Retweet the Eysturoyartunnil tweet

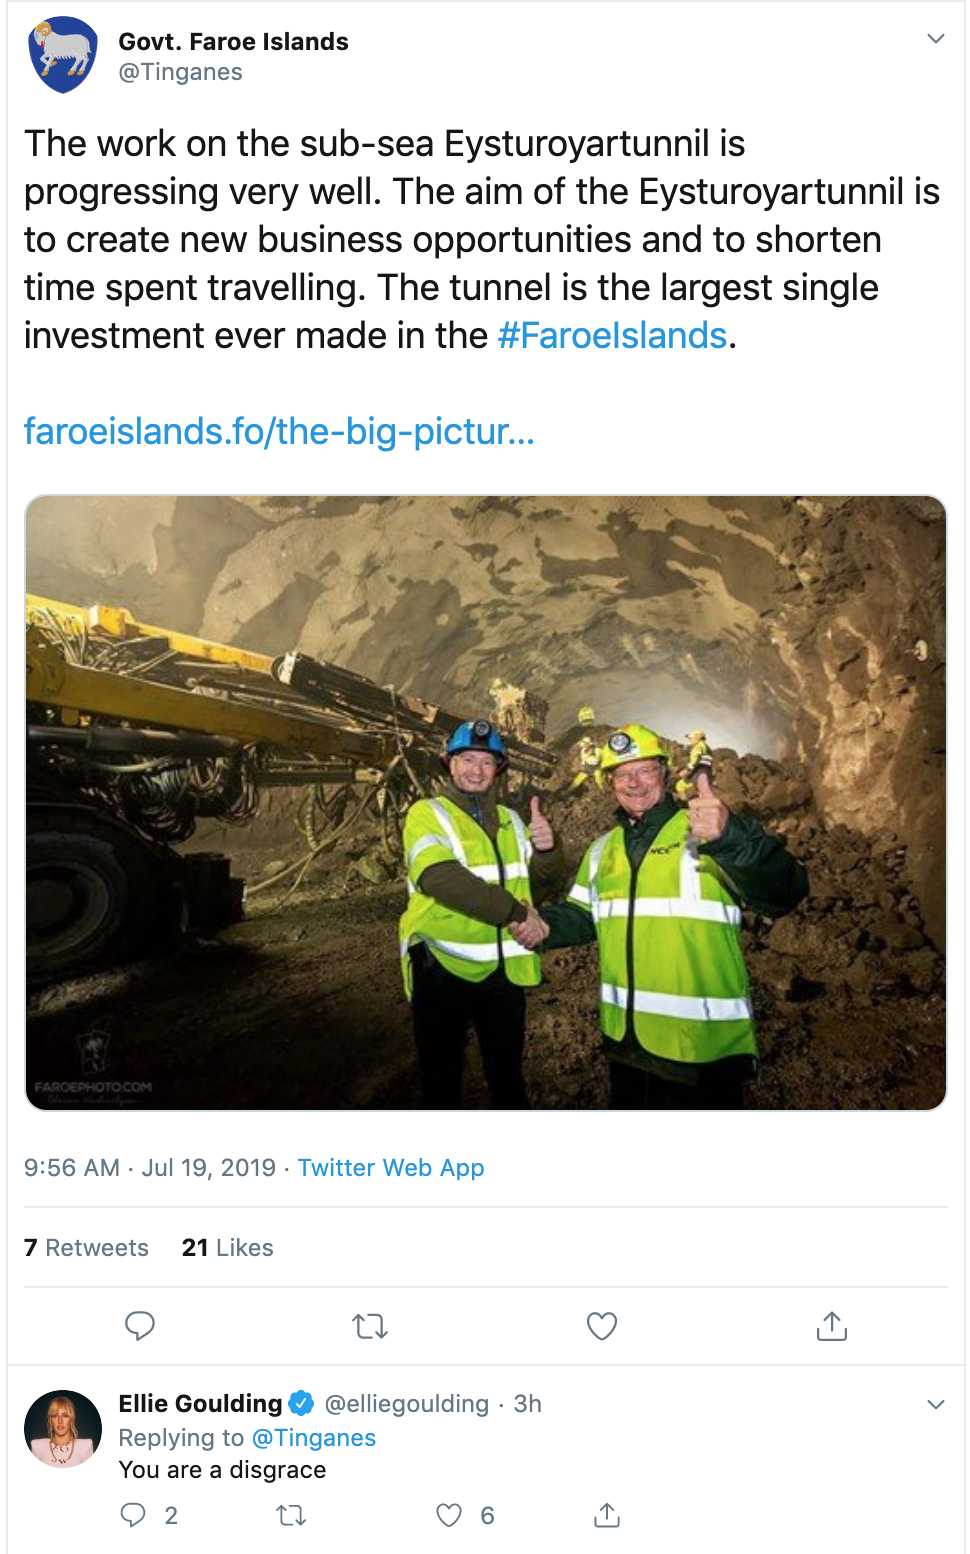(370, 1327)
